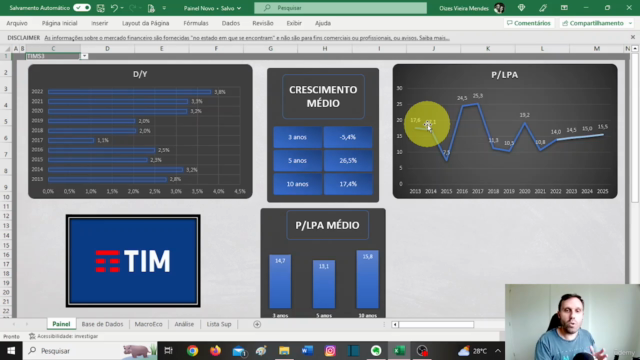
Task: Click the Compartilhamento share button
Action: click(x=593, y=23)
